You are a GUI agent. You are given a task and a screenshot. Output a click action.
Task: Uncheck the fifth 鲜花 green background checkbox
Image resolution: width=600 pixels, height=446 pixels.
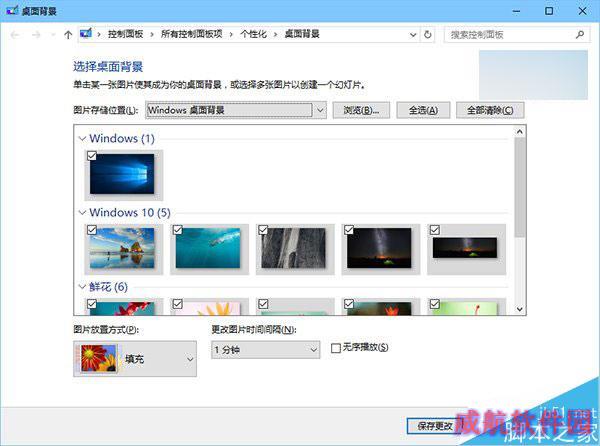point(435,304)
